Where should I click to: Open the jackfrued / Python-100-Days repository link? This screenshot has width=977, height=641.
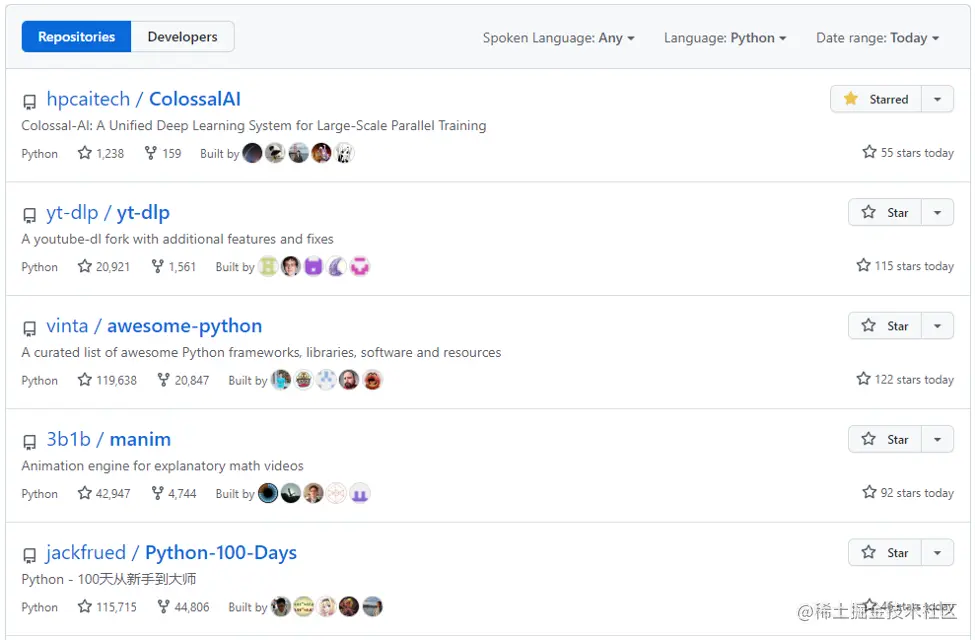[x=171, y=553]
